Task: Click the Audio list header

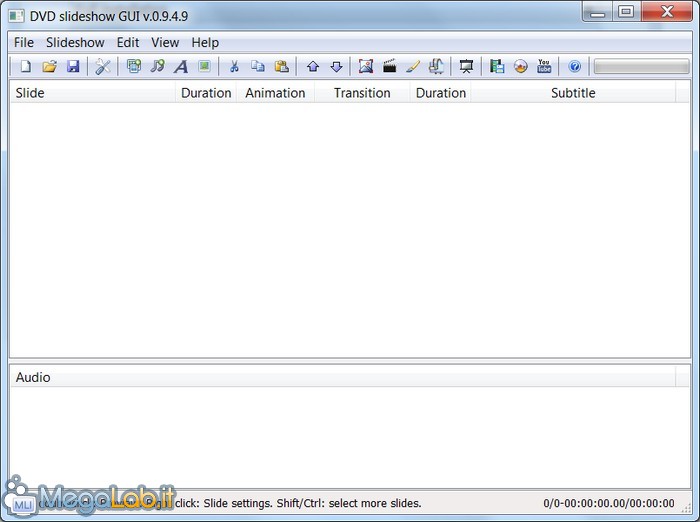Action: click(343, 377)
